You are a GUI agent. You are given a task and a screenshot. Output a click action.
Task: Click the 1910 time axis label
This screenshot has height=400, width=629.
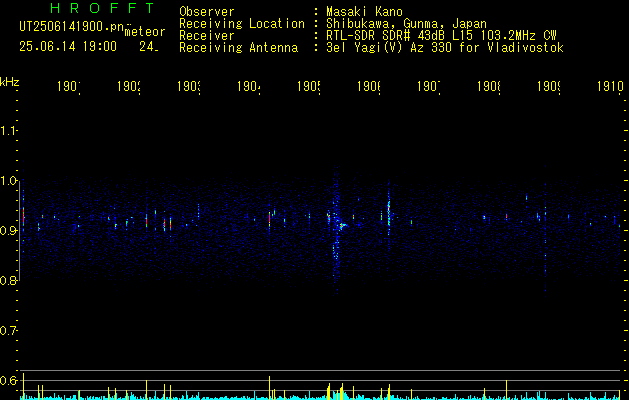pyautogui.click(x=610, y=86)
